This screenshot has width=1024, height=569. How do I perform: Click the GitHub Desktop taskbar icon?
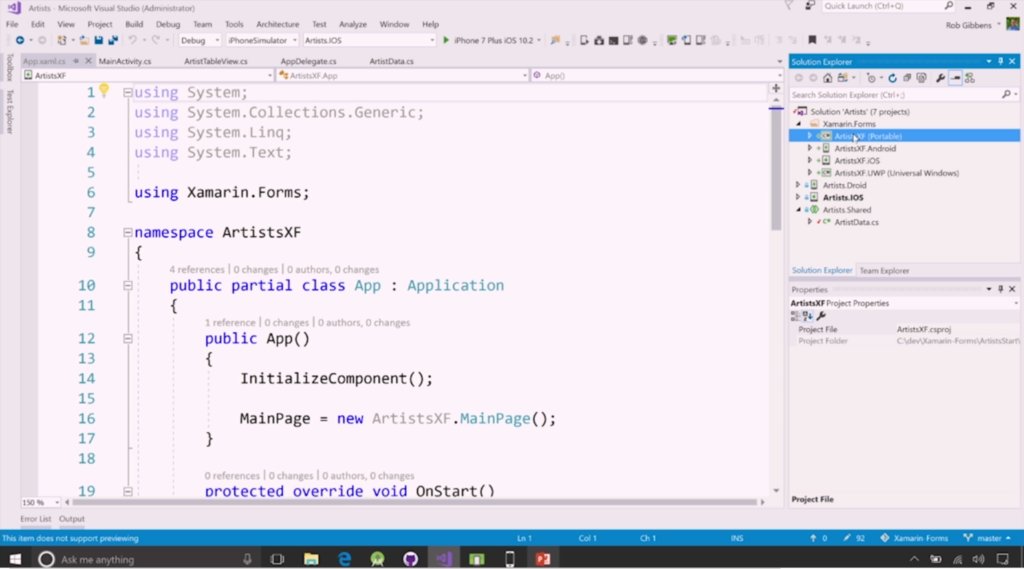410,559
